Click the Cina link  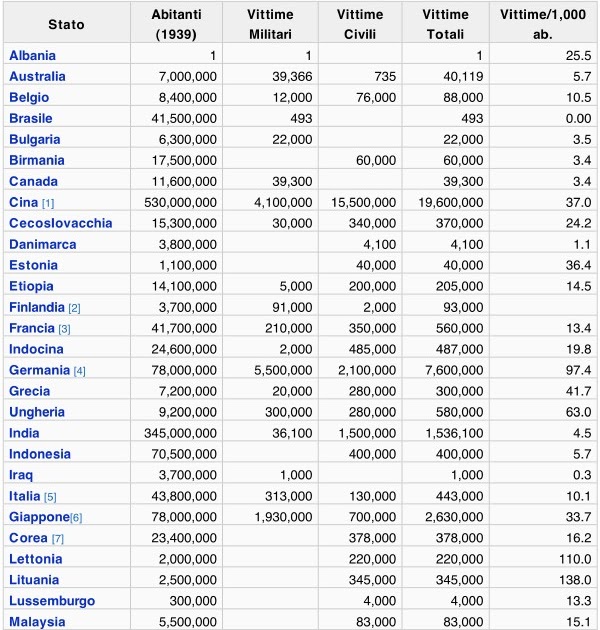coord(23,202)
